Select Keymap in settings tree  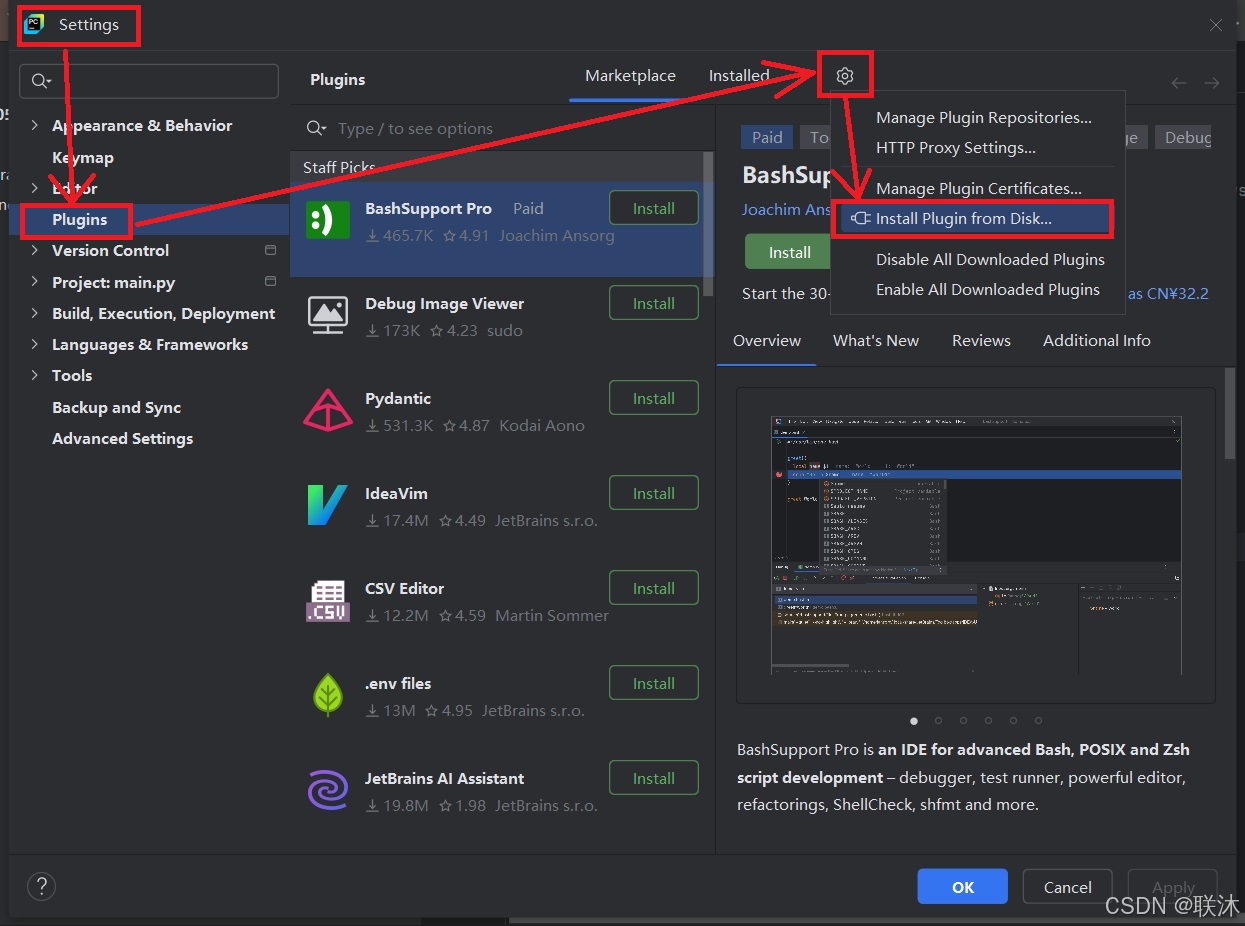click(83, 157)
